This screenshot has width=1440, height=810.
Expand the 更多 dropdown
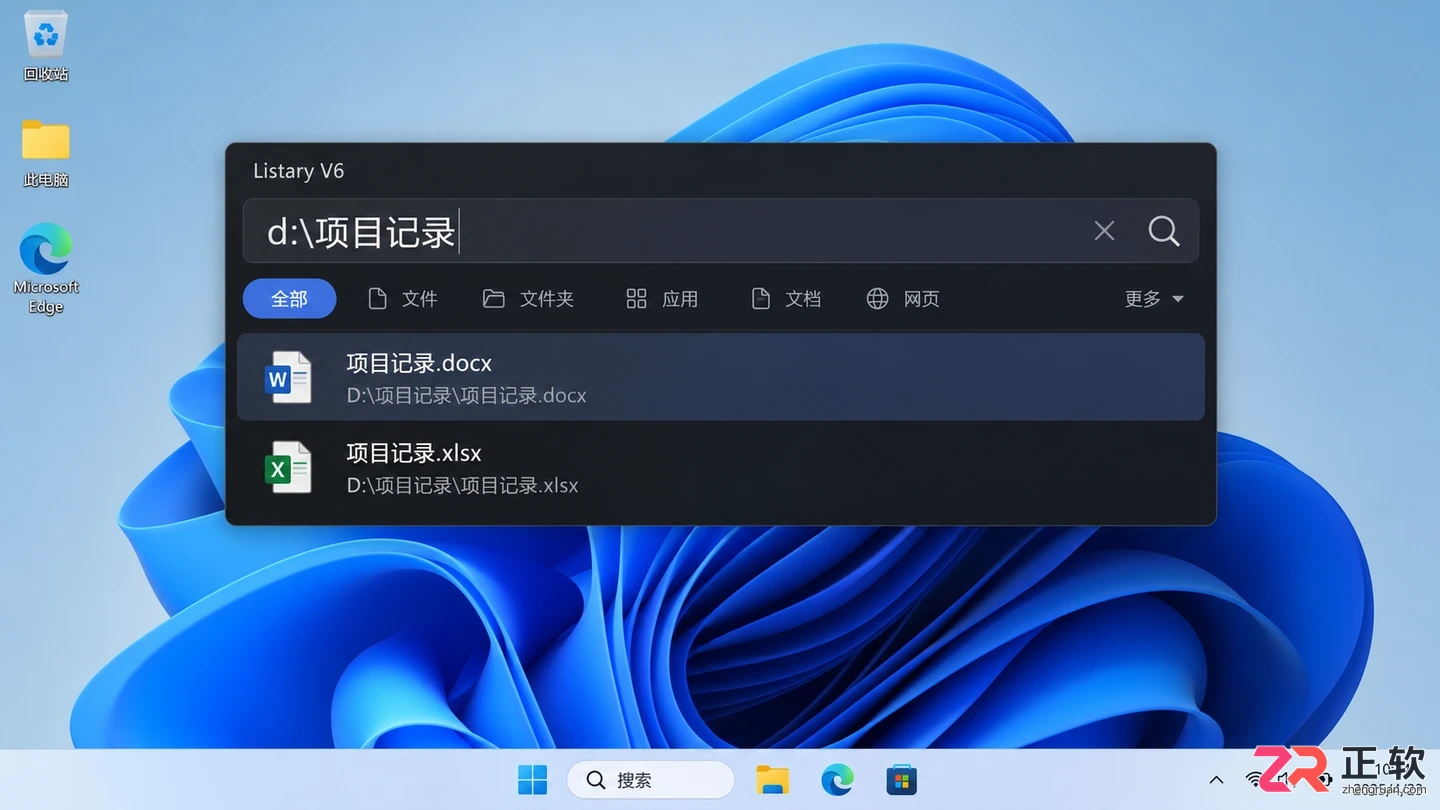tap(1154, 298)
